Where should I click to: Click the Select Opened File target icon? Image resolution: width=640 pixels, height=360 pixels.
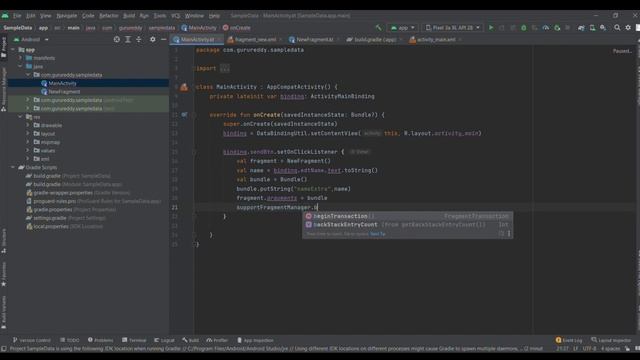[x=117, y=40]
